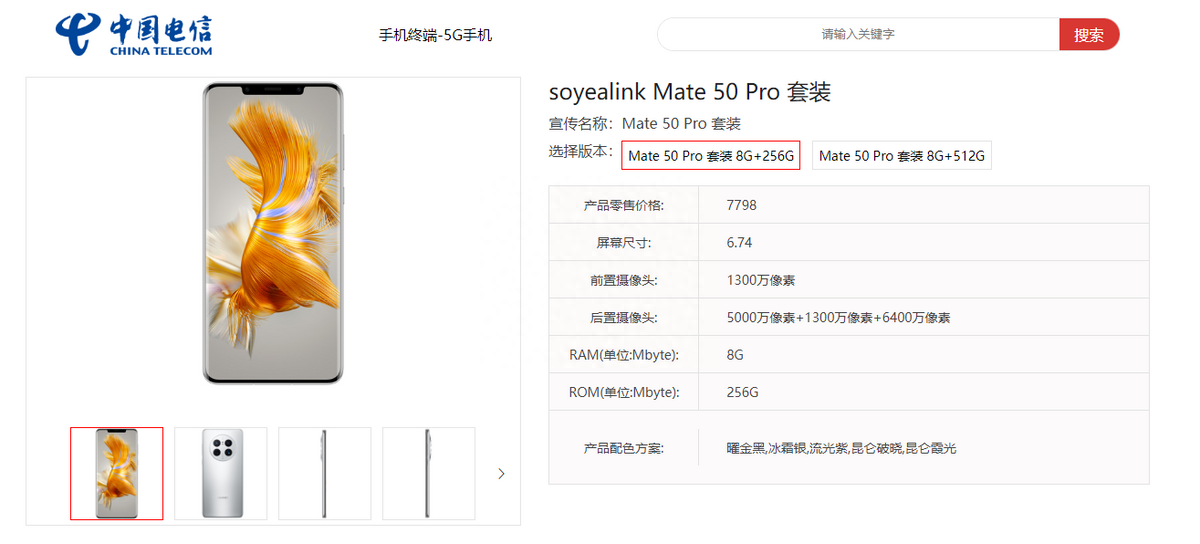This screenshot has height=544, width=1200.
Task: Click the 屏幕尺寸 row label
Action: [x=624, y=243]
